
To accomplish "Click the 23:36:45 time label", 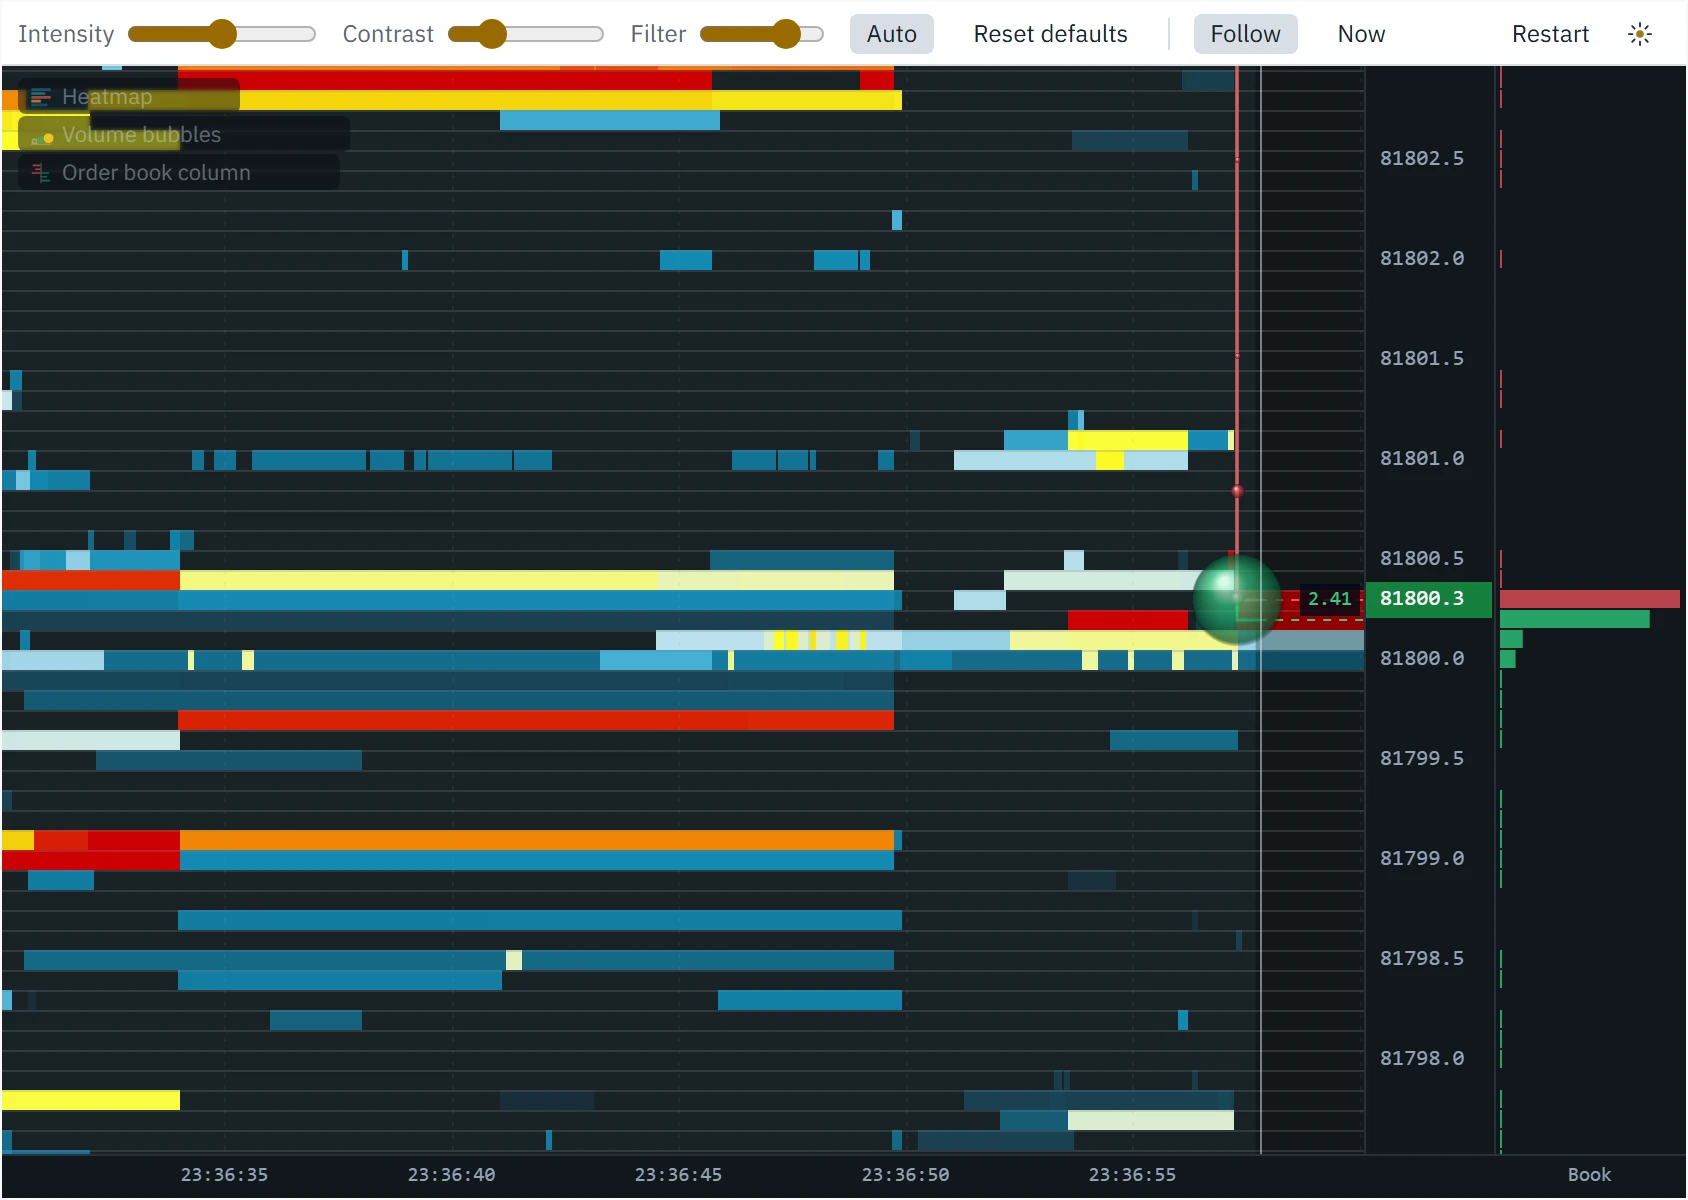I will tap(679, 1175).
